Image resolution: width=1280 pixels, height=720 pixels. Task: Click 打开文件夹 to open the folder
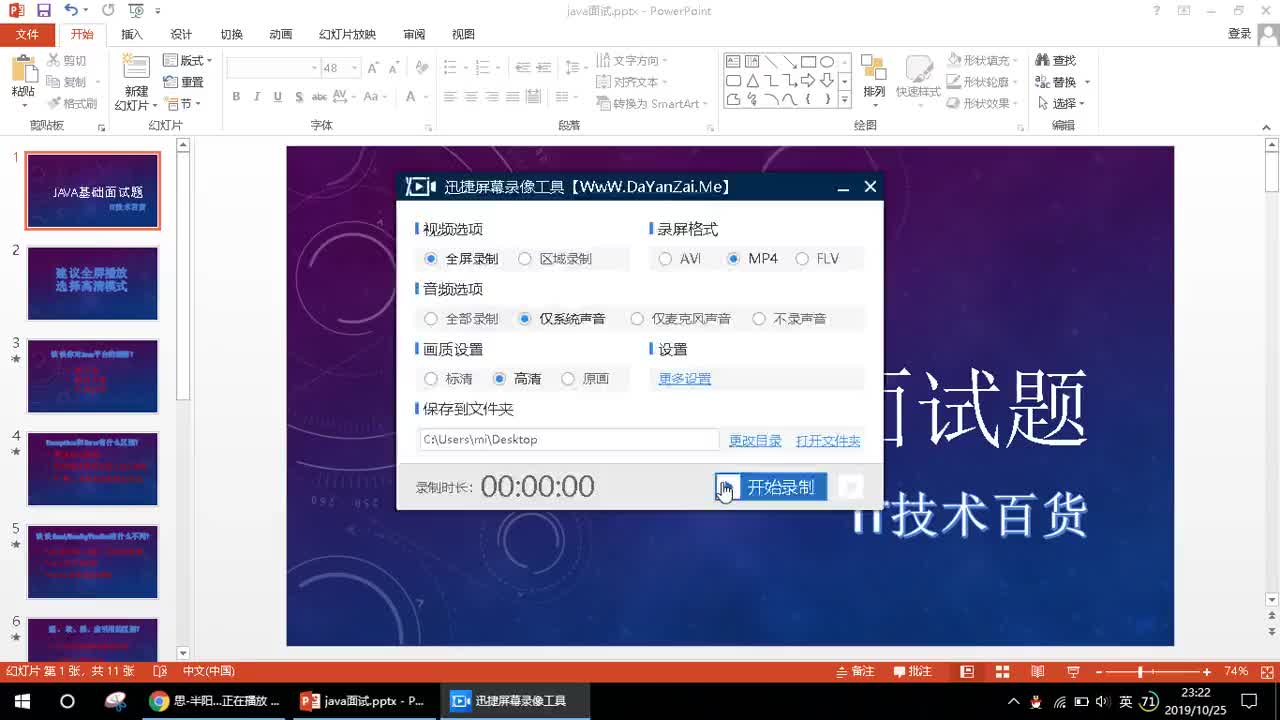tap(828, 440)
